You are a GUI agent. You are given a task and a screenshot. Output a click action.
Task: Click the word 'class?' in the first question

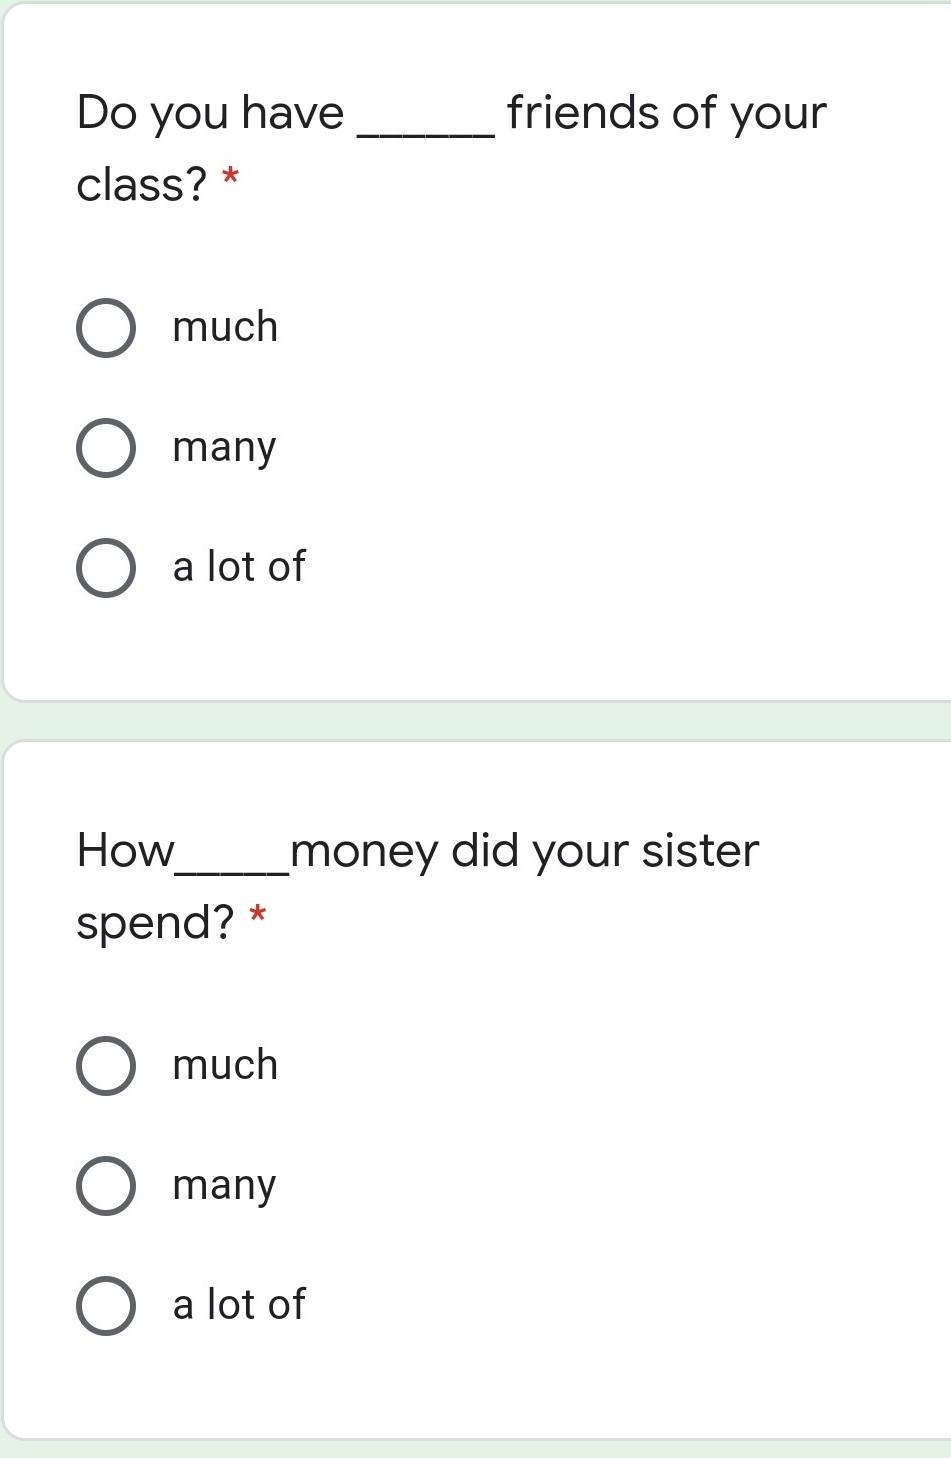141,185
